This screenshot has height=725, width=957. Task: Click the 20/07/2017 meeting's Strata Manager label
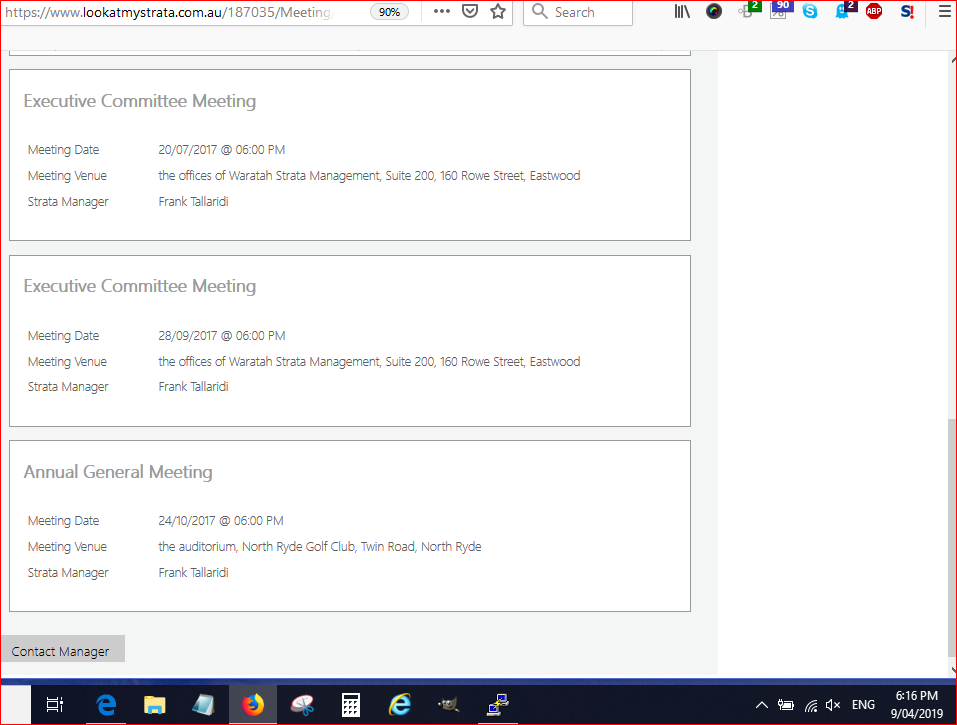(x=68, y=202)
